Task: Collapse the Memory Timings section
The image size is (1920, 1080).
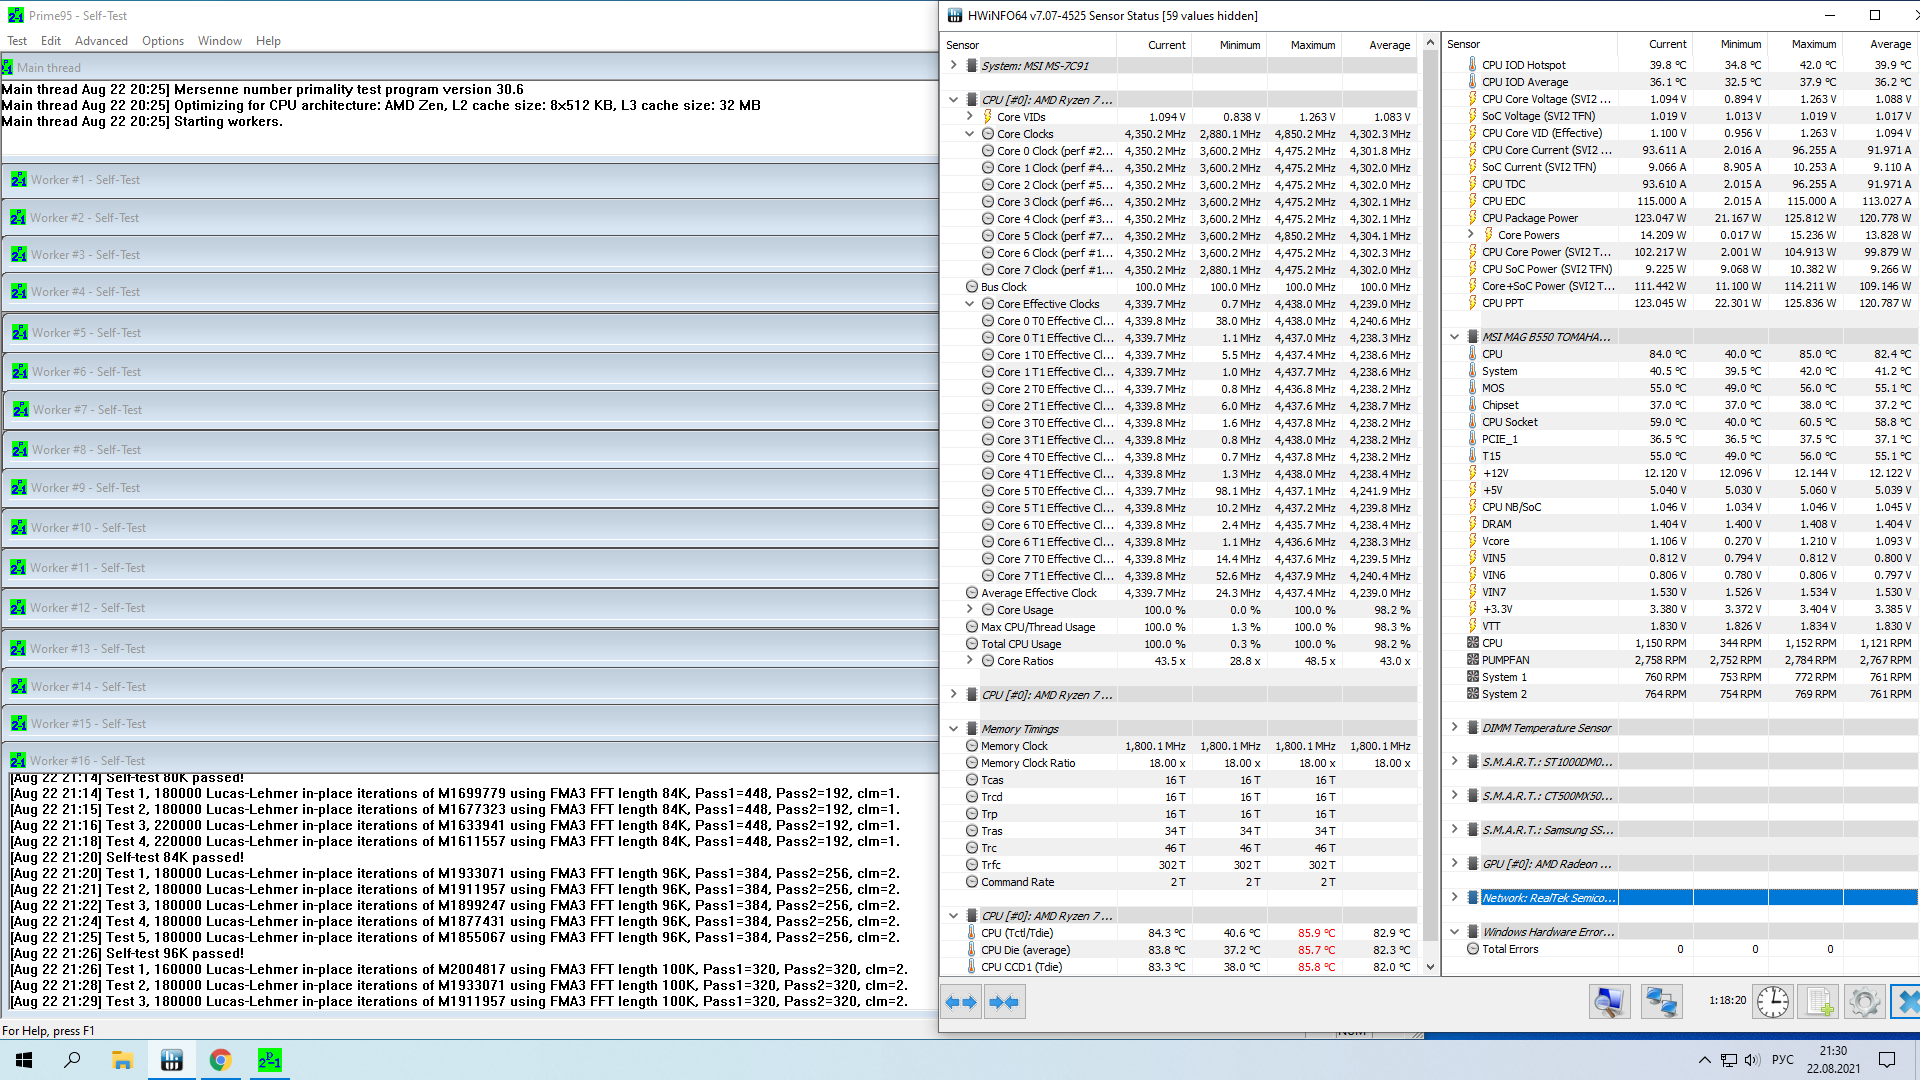Action: [x=953, y=729]
